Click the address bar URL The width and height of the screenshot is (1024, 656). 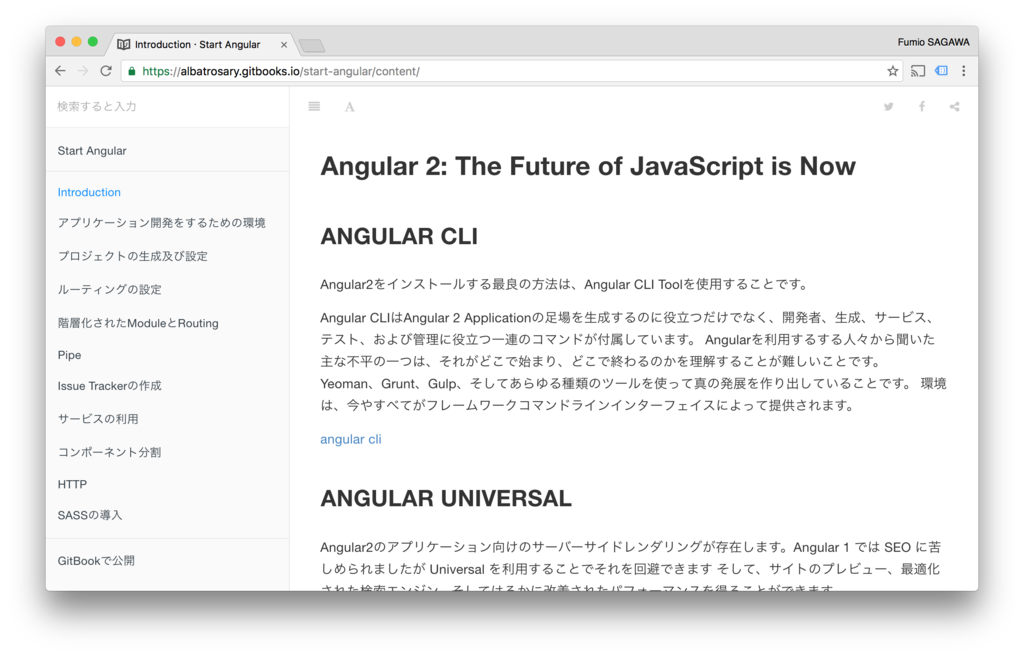pyautogui.click(x=281, y=71)
